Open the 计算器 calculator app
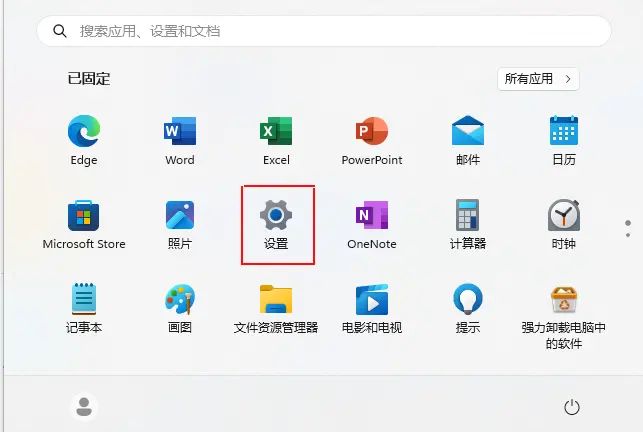 467,215
